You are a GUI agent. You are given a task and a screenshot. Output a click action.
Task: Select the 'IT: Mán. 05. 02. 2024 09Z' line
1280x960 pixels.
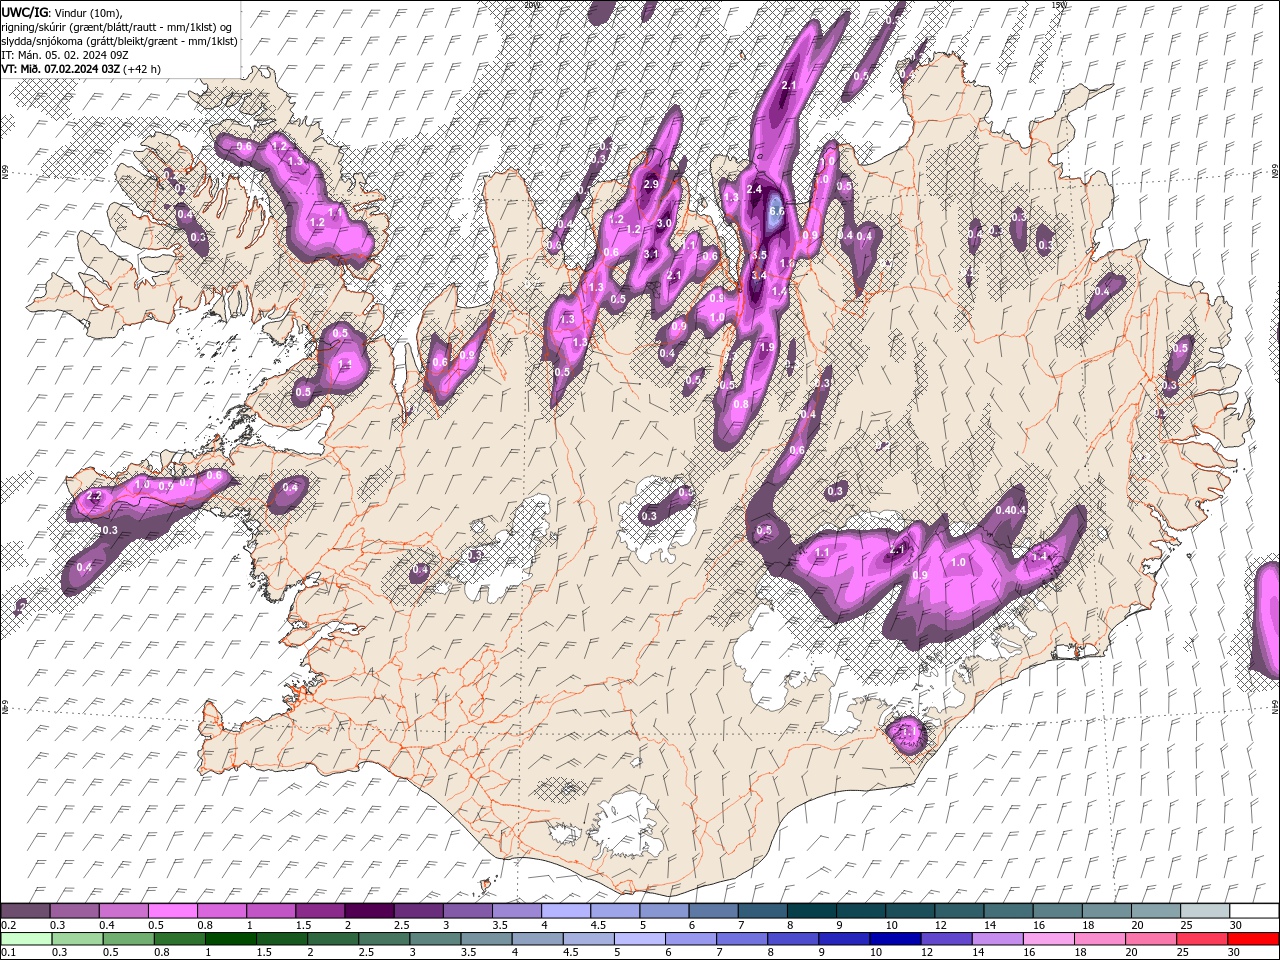(x=64, y=55)
